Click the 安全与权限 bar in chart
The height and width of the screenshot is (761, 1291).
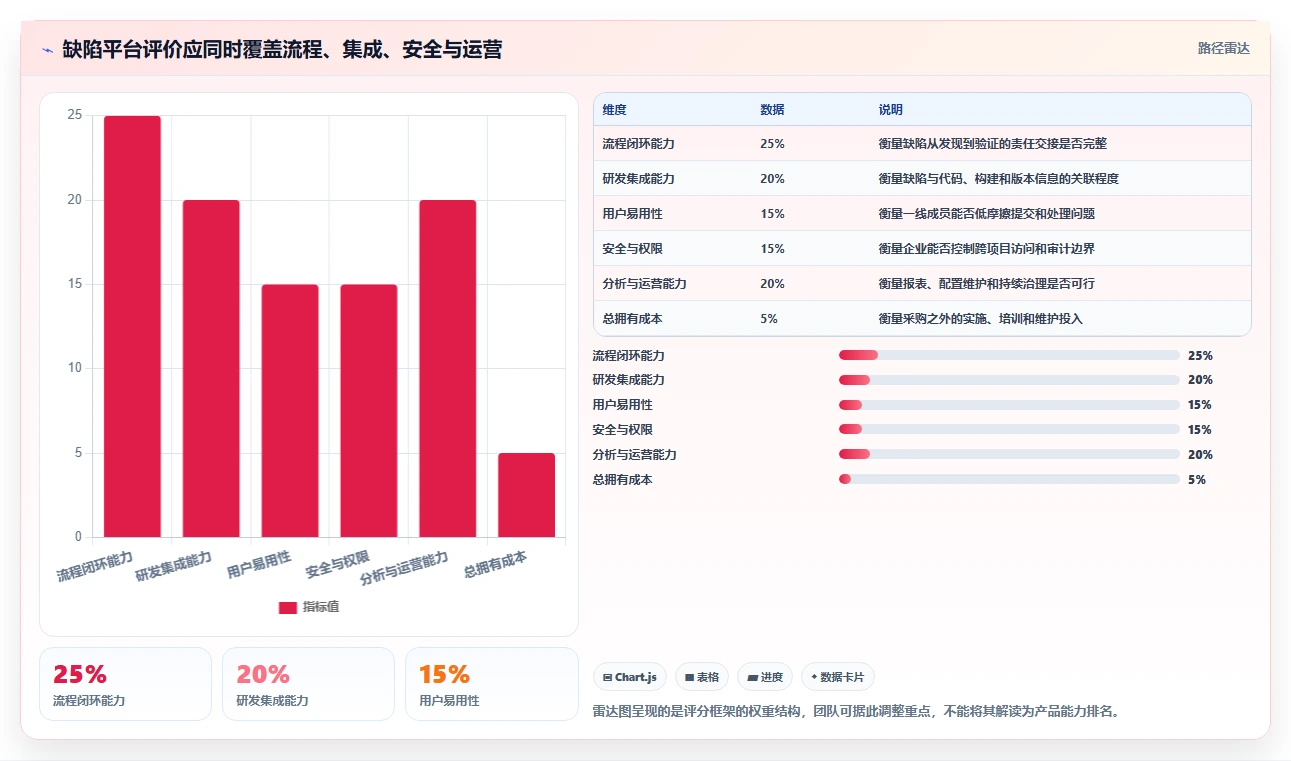coord(369,411)
